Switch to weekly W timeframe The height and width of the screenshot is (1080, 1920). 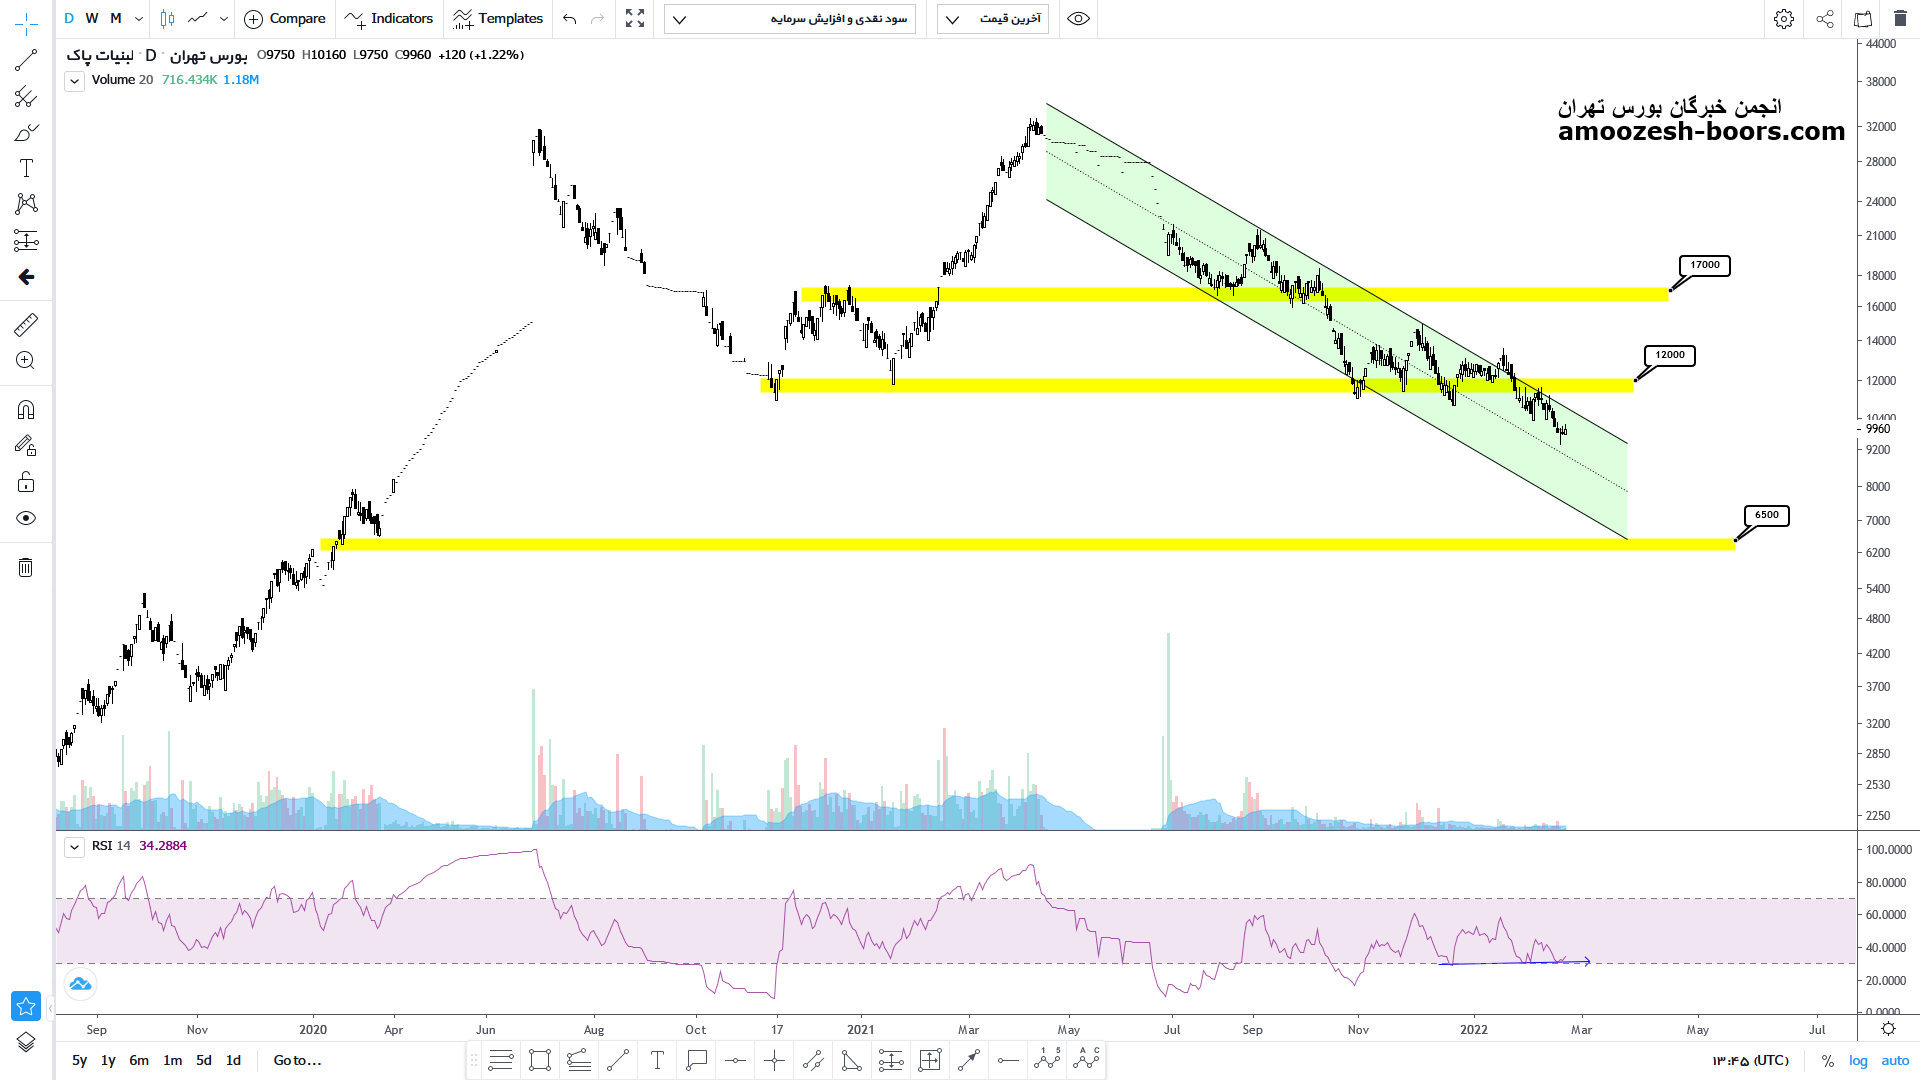coord(92,19)
